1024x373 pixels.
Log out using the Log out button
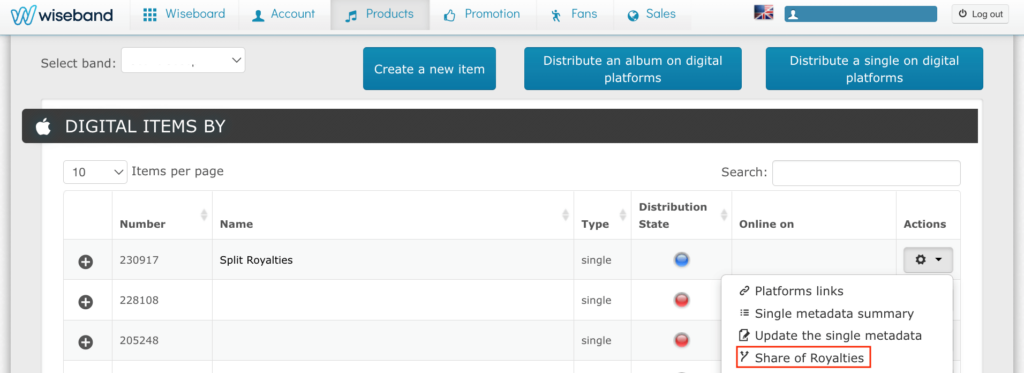point(980,14)
